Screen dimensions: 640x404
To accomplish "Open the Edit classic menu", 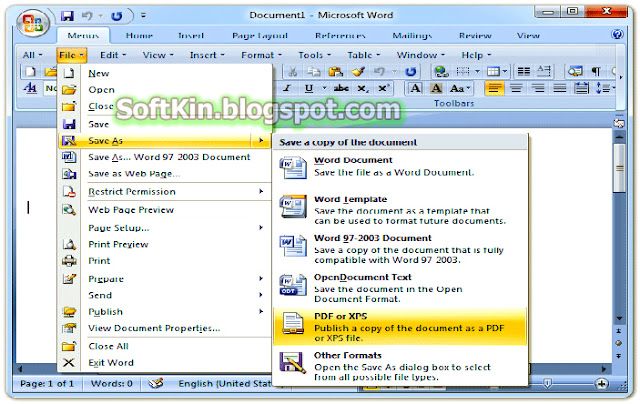I will point(113,55).
